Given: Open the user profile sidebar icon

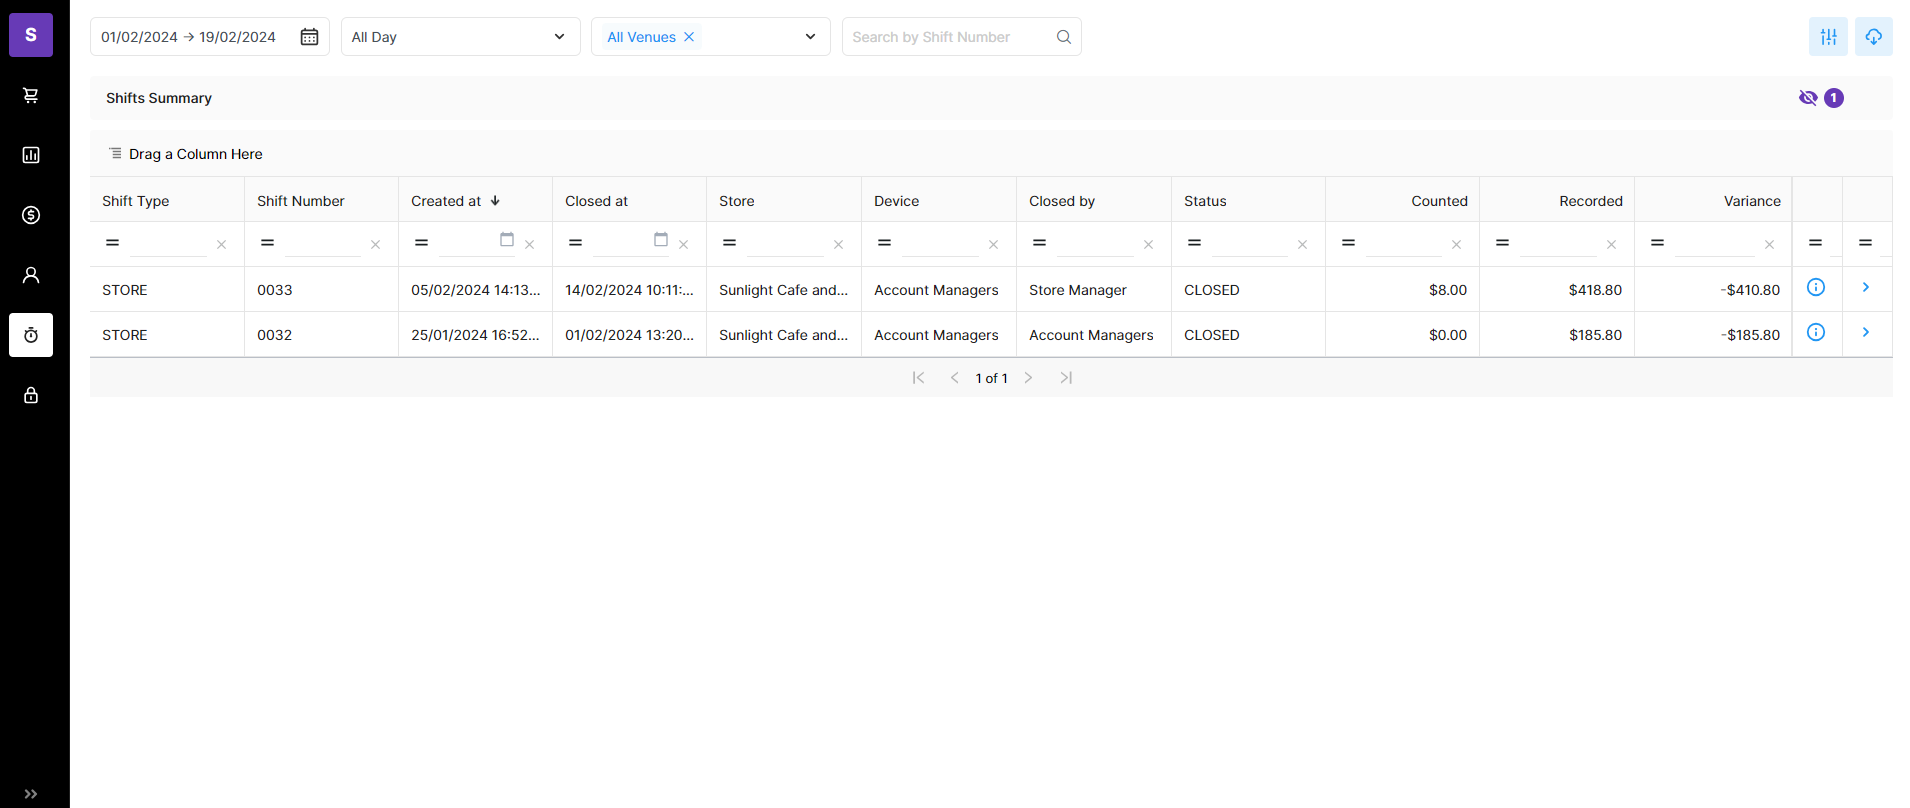Looking at the screenshot, I should [31, 275].
